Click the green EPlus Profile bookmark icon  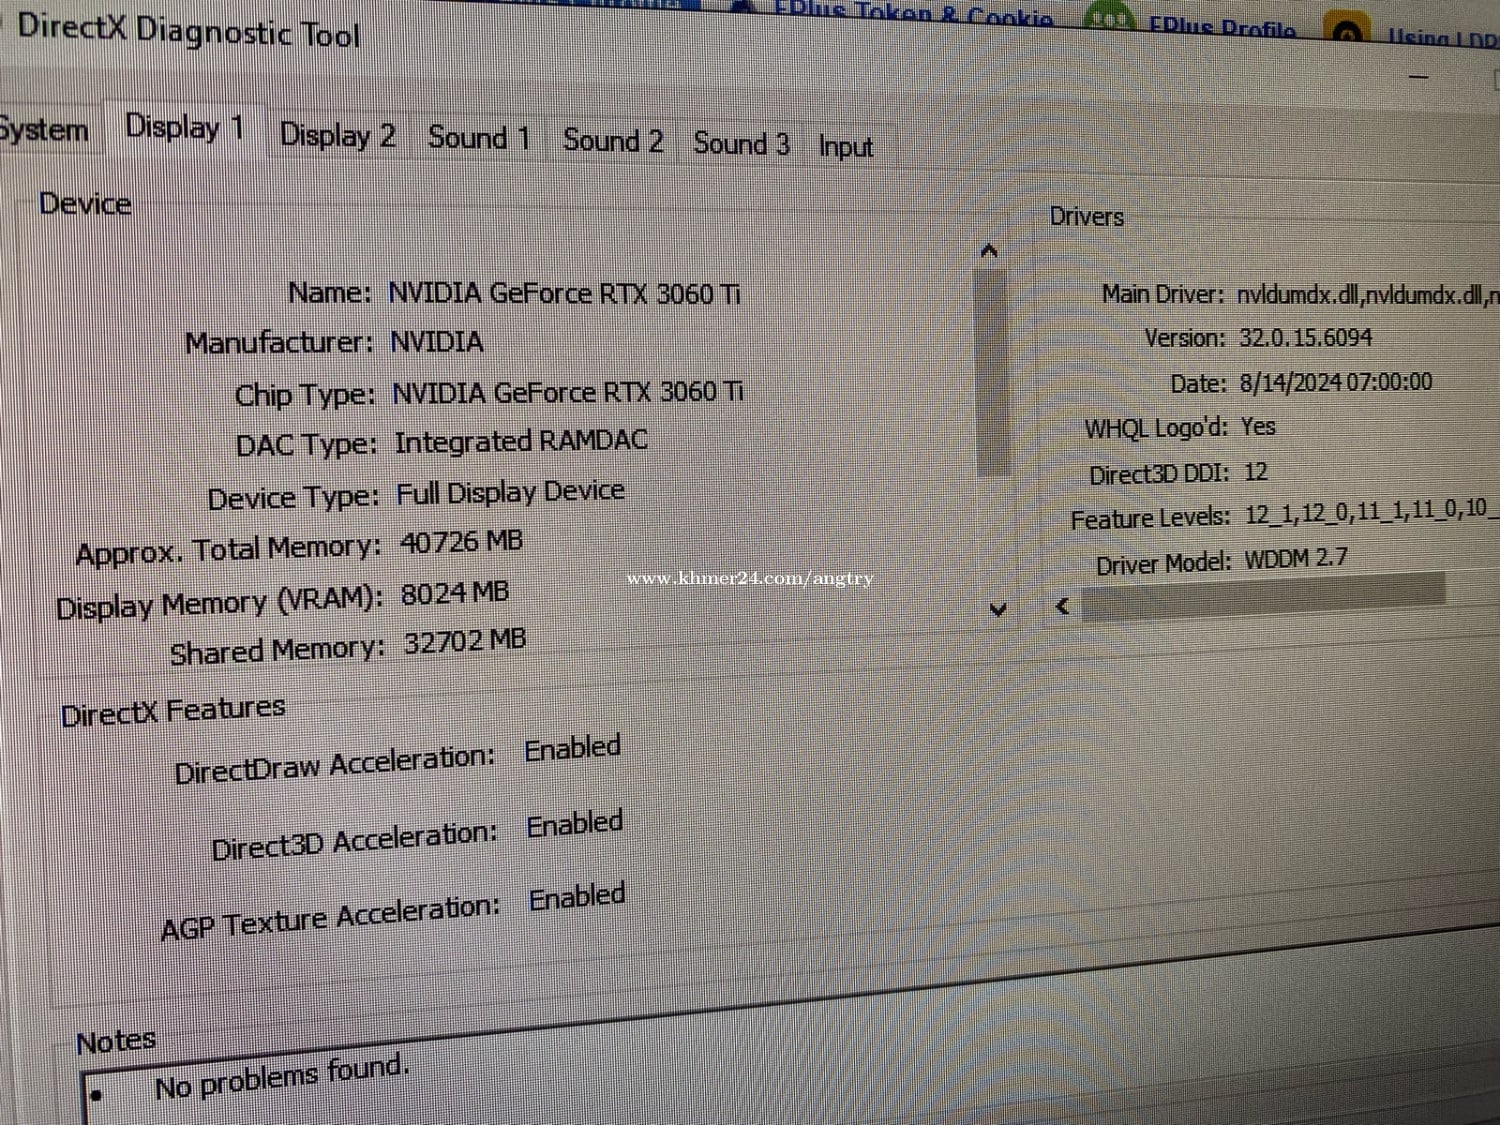point(1108,19)
